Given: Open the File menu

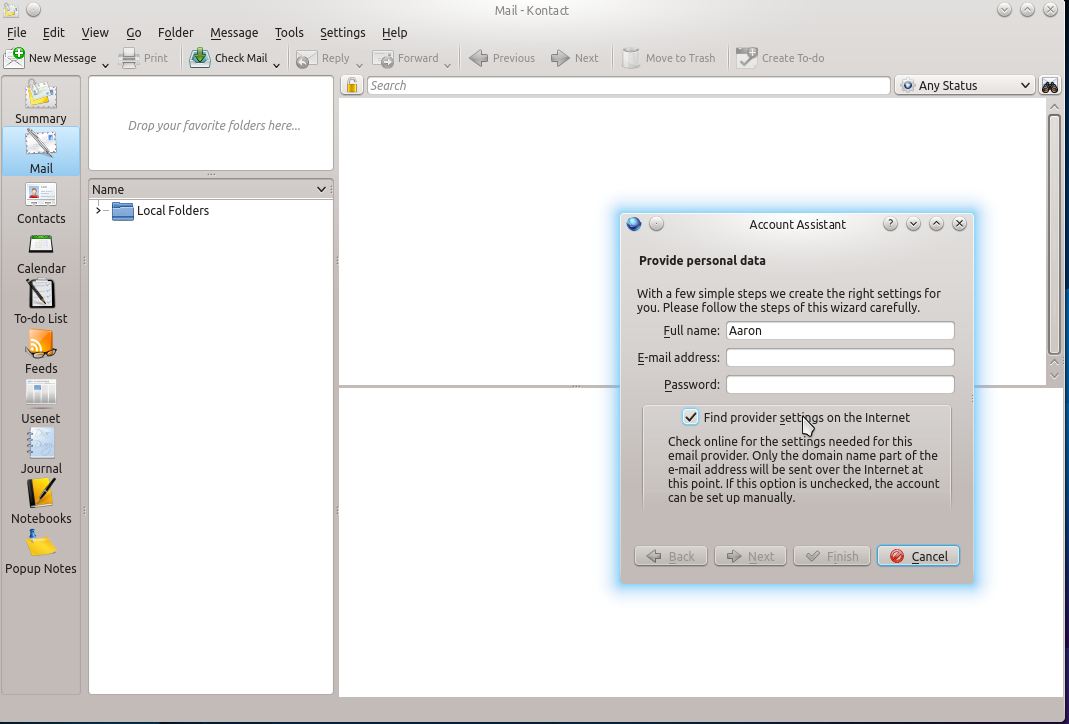Looking at the screenshot, I should pyautogui.click(x=16, y=33).
